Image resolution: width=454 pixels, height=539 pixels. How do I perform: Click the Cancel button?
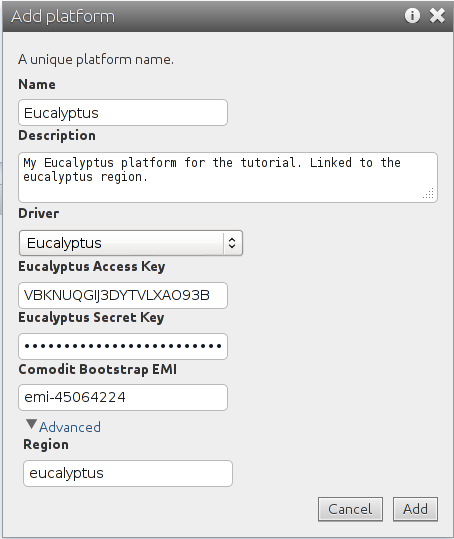[350, 509]
